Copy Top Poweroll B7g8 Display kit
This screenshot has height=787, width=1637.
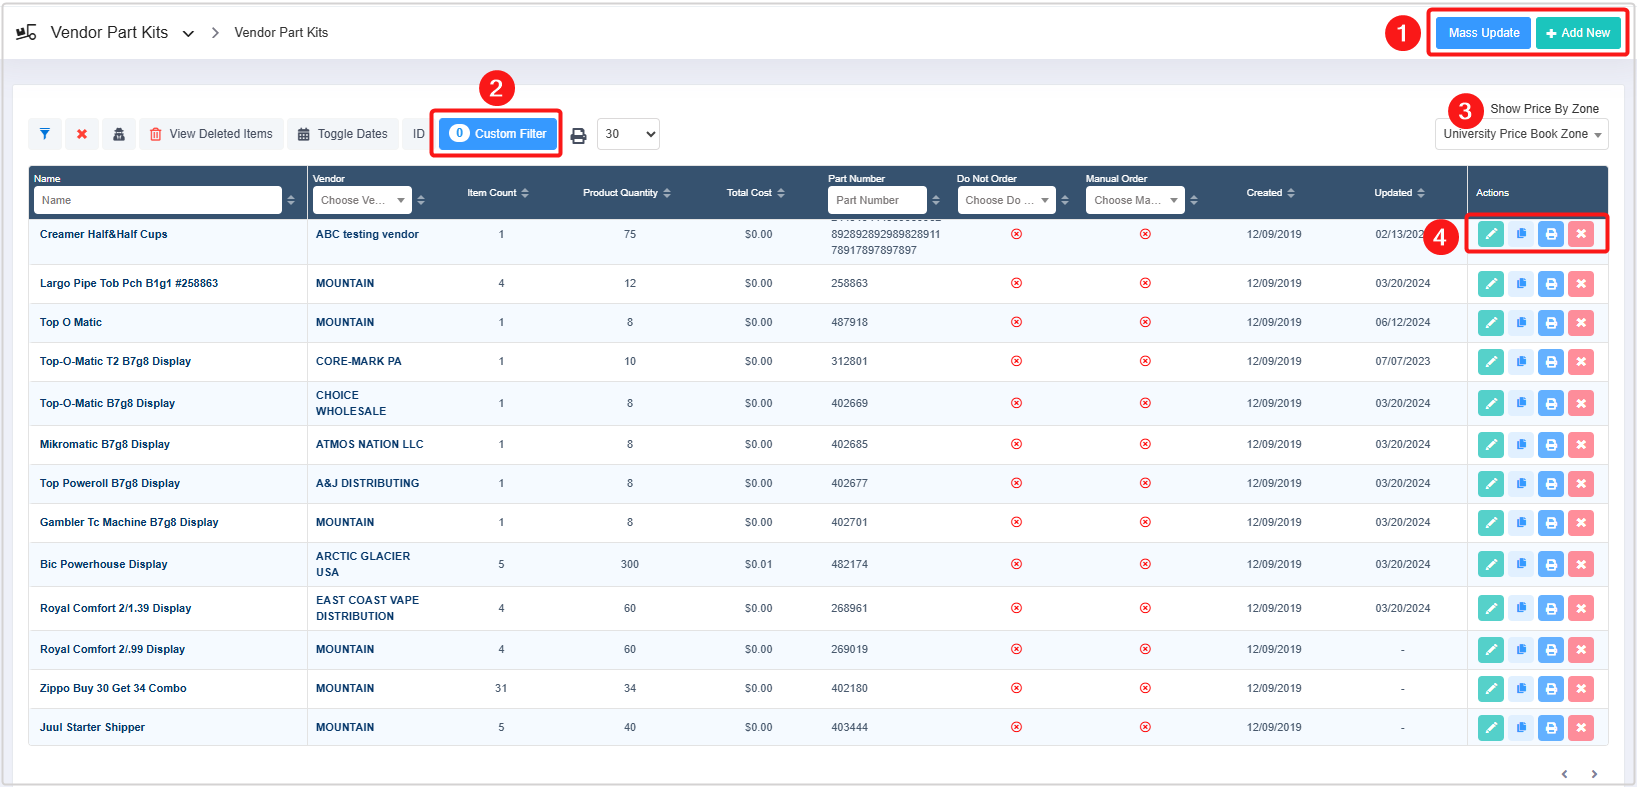click(x=1521, y=484)
